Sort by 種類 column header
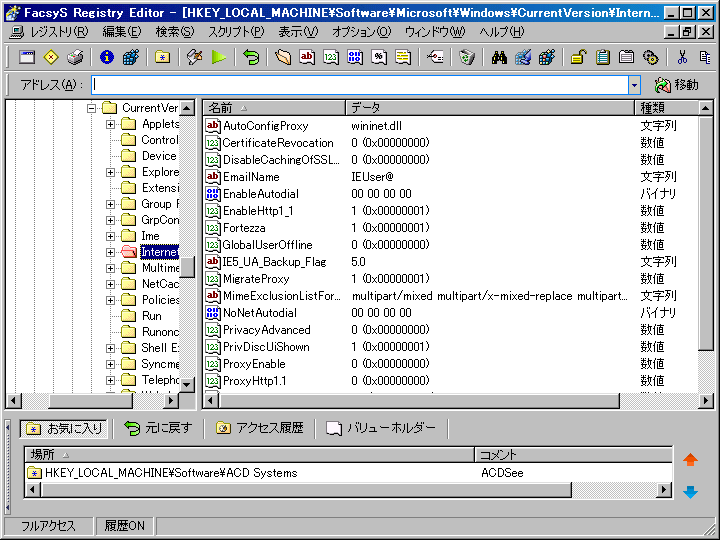The height and width of the screenshot is (540, 720). pyautogui.click(x=667, y=108)
